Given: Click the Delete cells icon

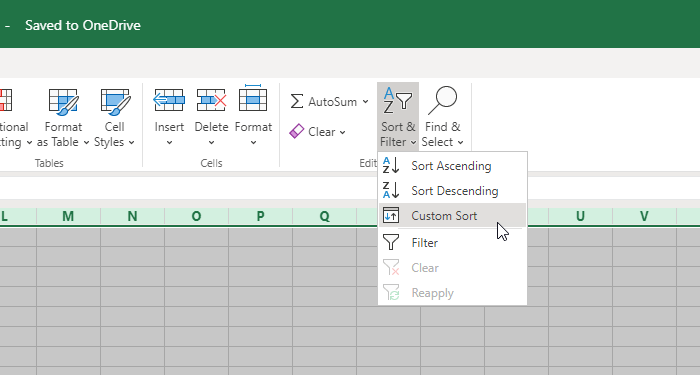Looking at the screenshot, I should click(211, 100).
